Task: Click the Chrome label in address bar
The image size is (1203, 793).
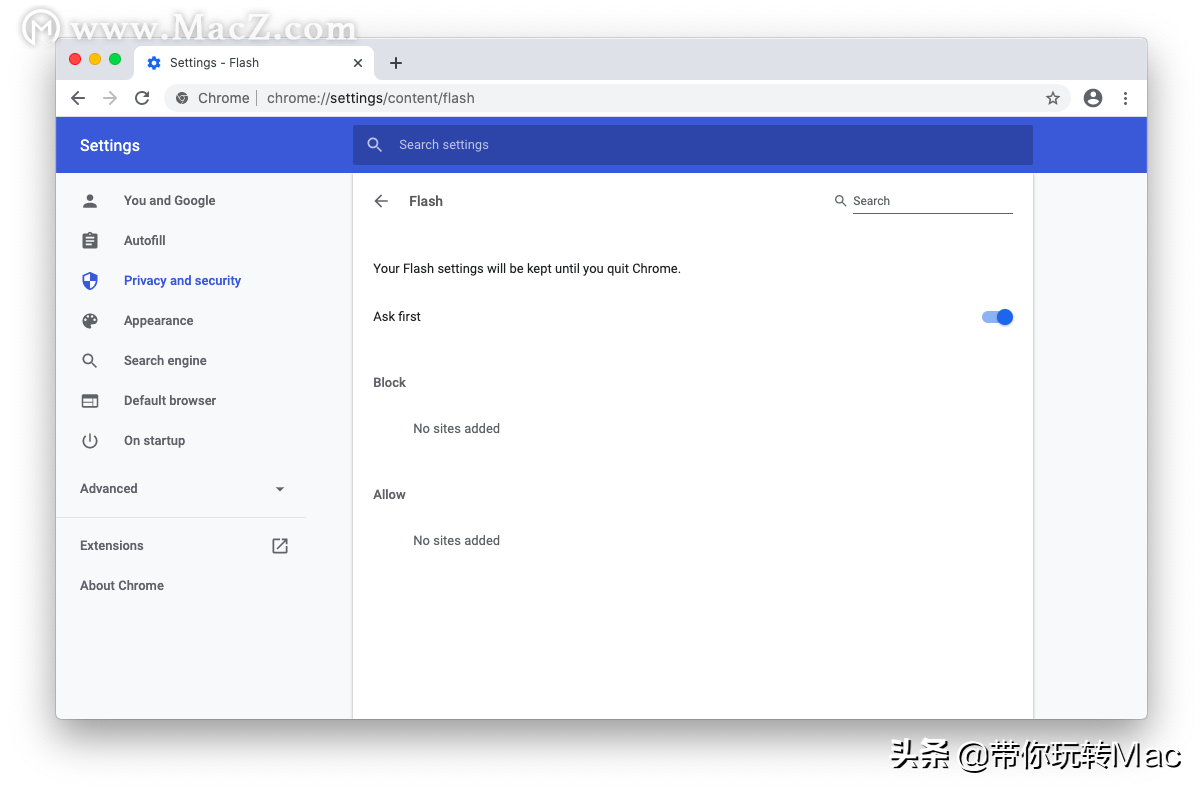Action: 224,98
